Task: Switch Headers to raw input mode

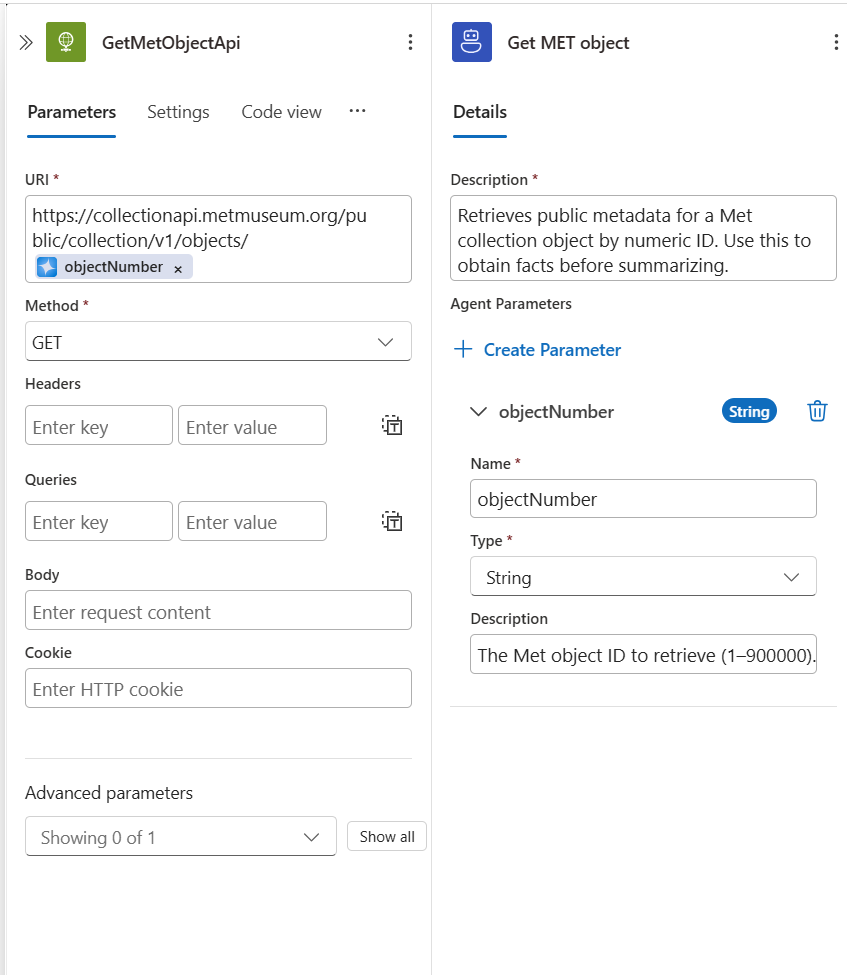Action: point(392,425)
